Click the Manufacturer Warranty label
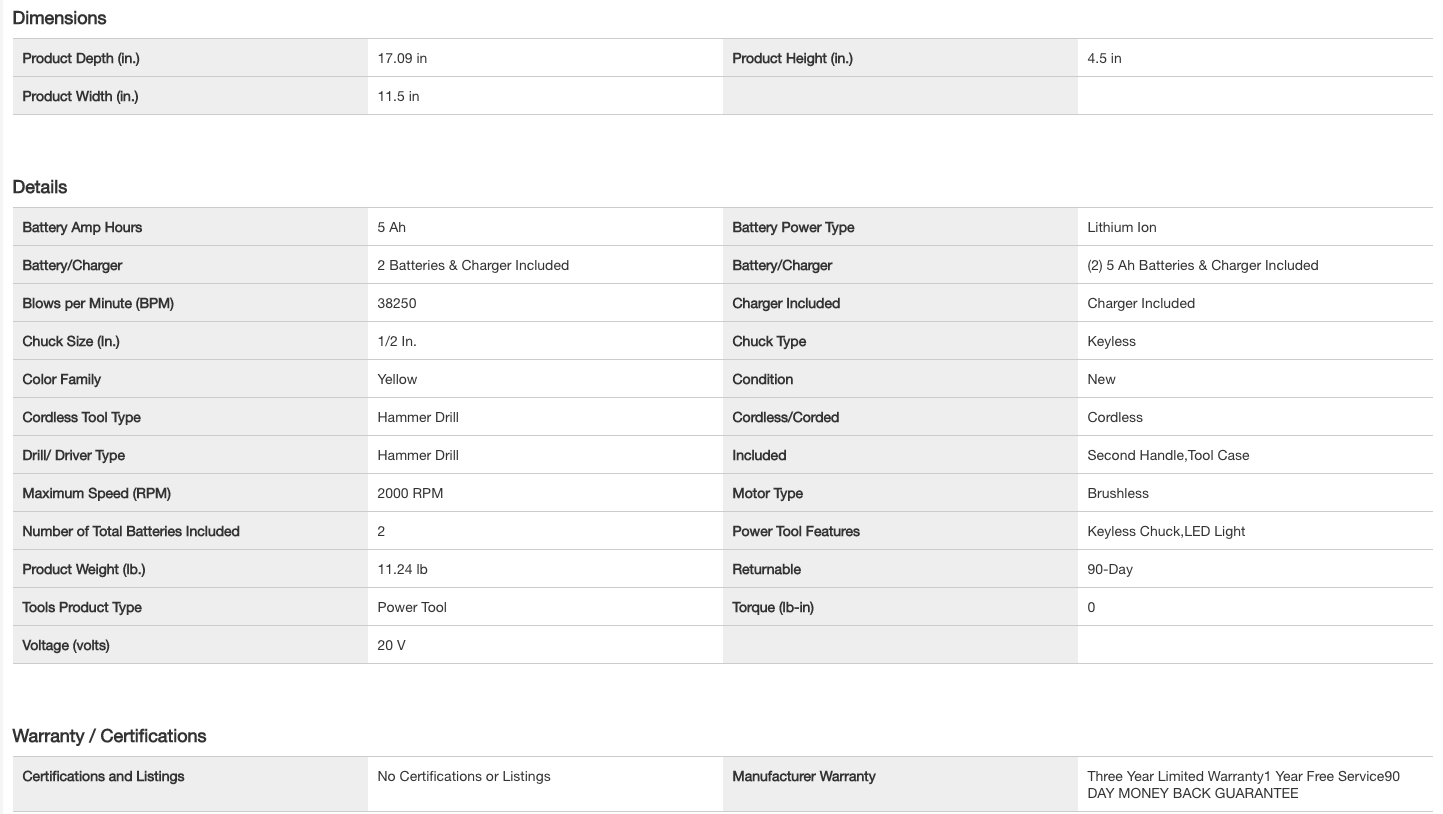Image resolution: width=1443 pixels, height=814 pixels. coord(804,776)
